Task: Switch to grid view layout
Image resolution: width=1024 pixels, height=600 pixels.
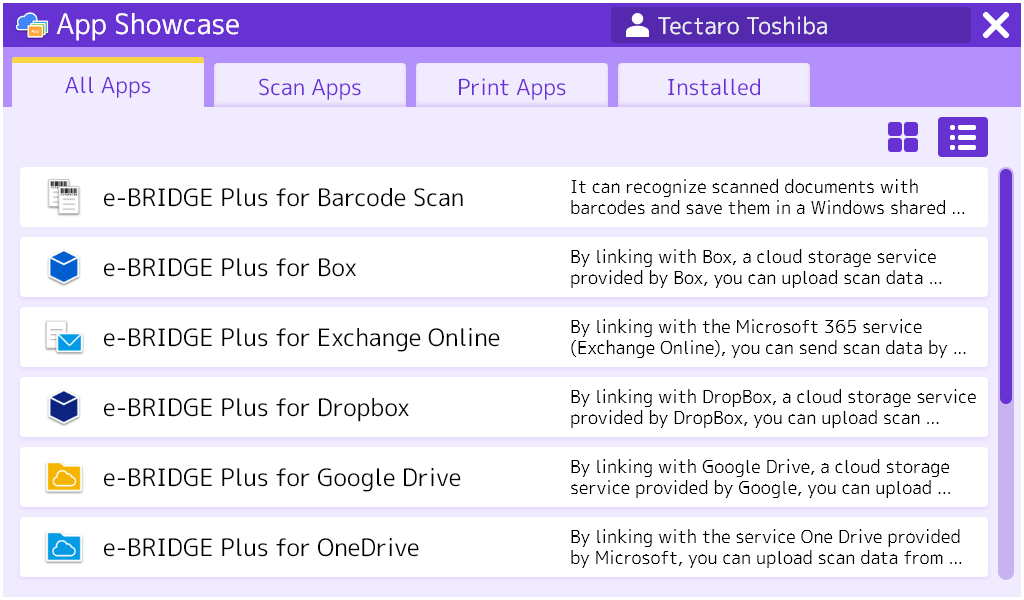Action: point(903,137)
